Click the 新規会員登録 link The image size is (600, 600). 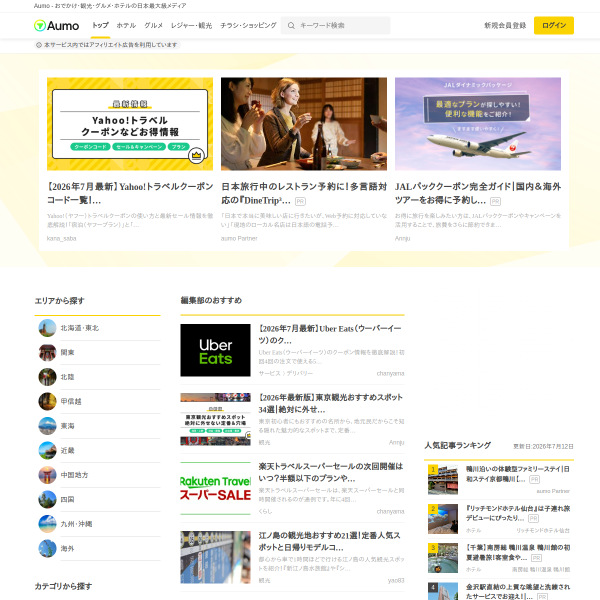(x=505, y=26)
